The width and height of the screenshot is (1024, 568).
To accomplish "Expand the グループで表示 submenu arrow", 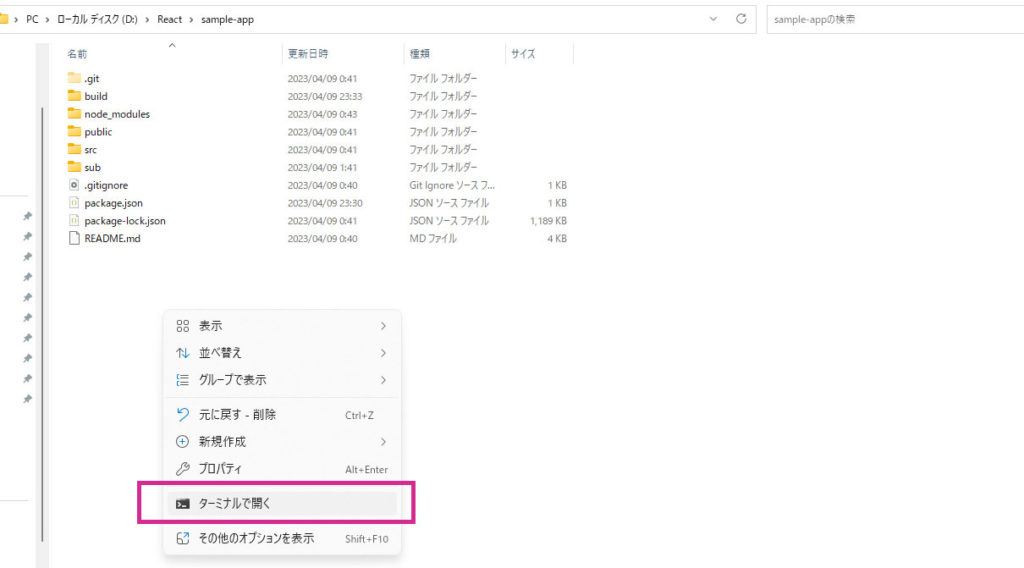I will (x=383, y=379).
